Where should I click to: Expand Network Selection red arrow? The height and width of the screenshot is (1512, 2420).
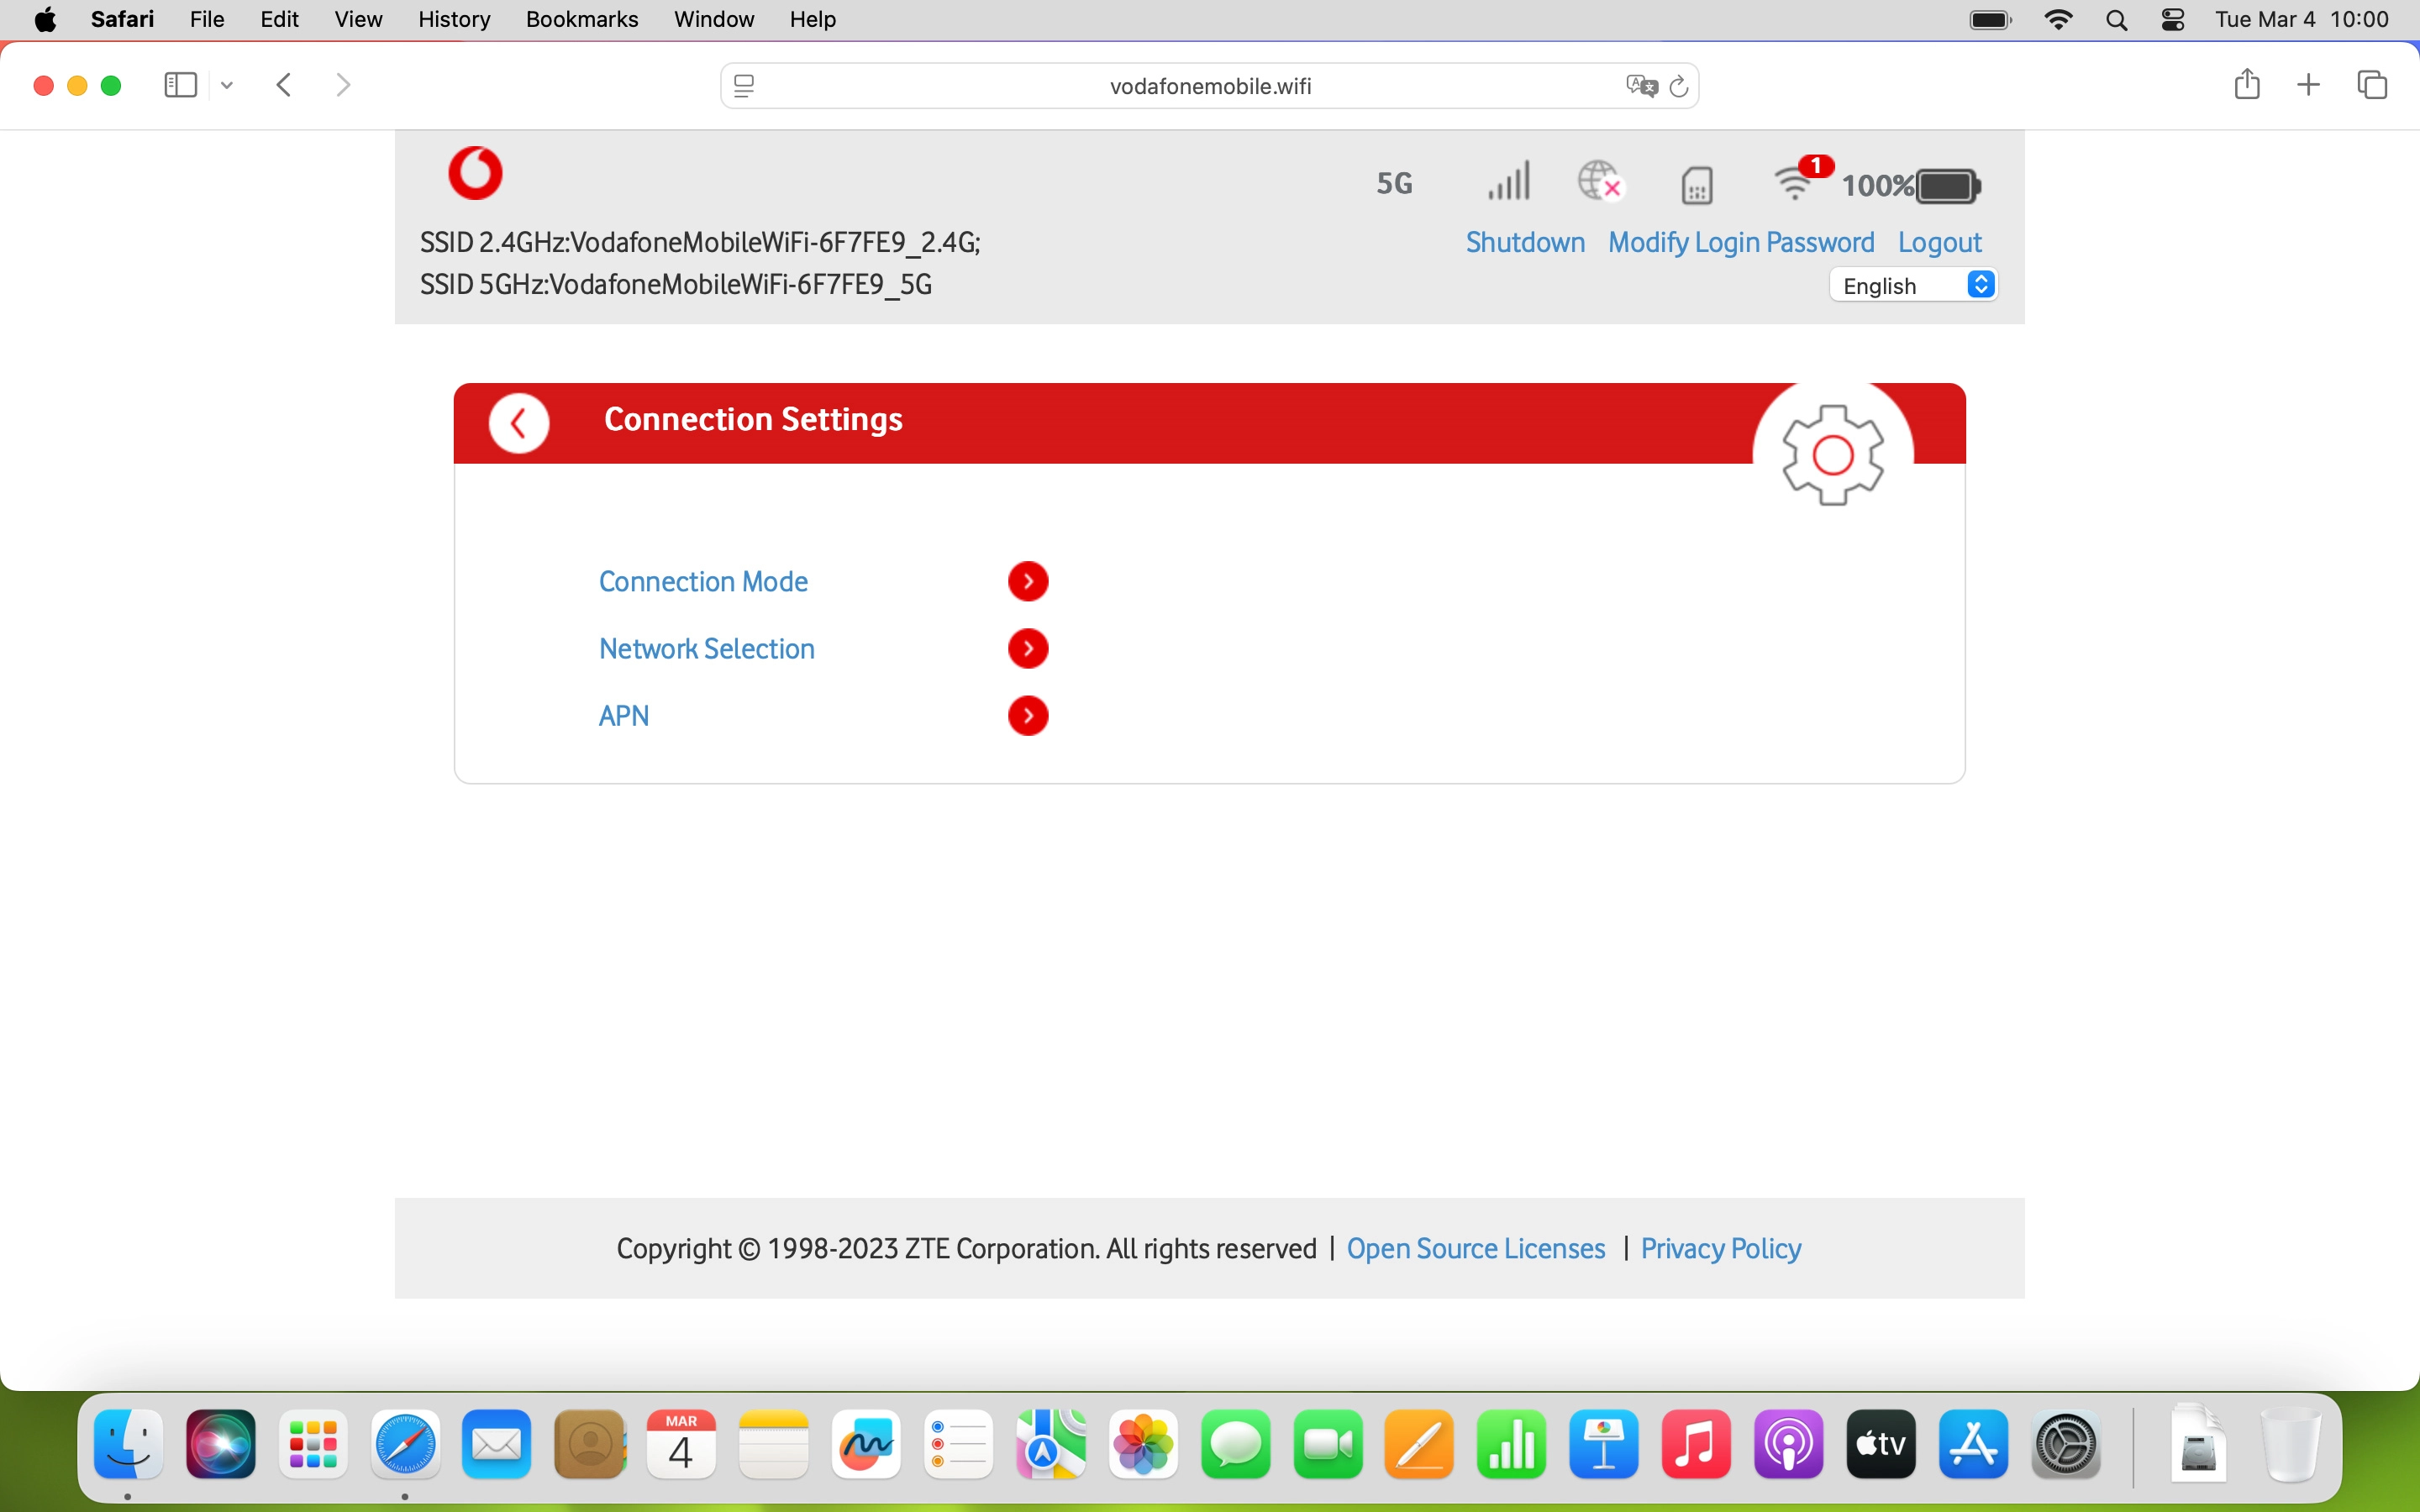pyautogui.click(x=1028, y=649)
